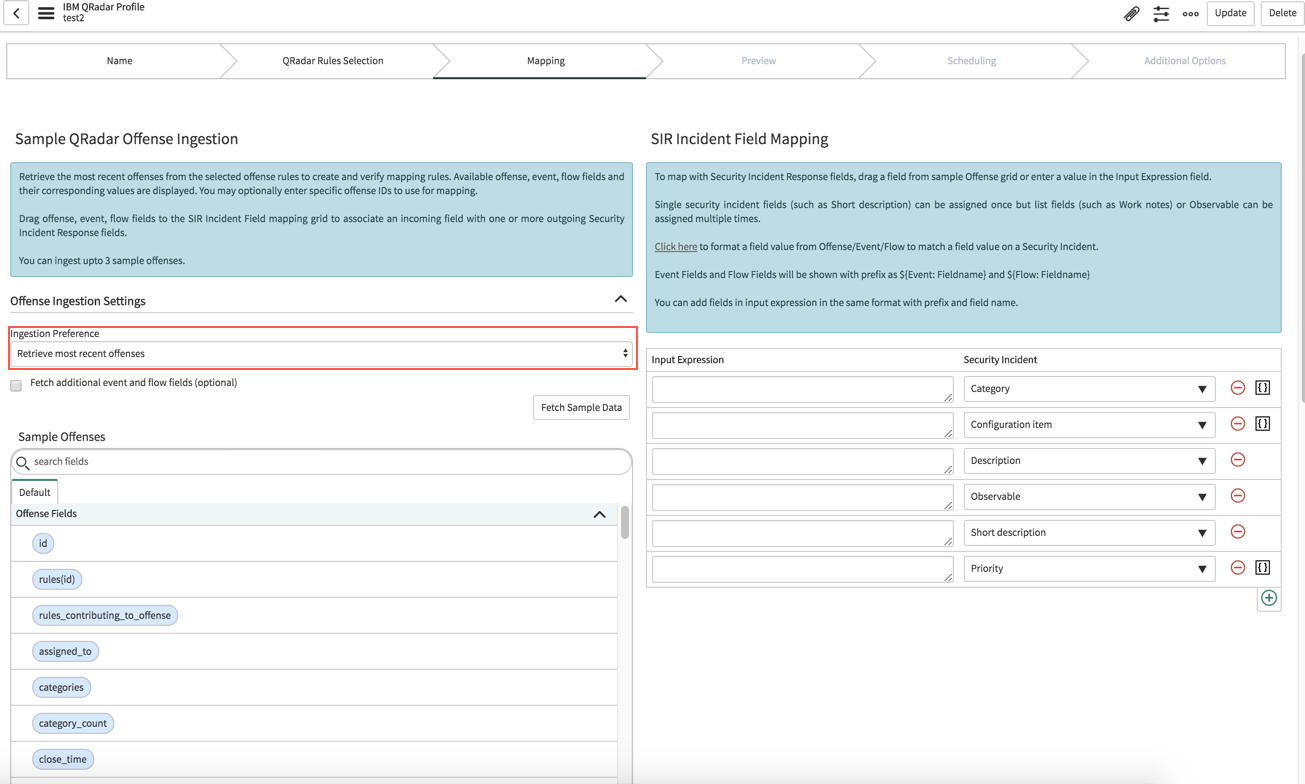Image resolution: width=1305 pixels, height=784 pixels.
Task: Collapse the Offense Fields group
Action: click(x=599, y=514)
